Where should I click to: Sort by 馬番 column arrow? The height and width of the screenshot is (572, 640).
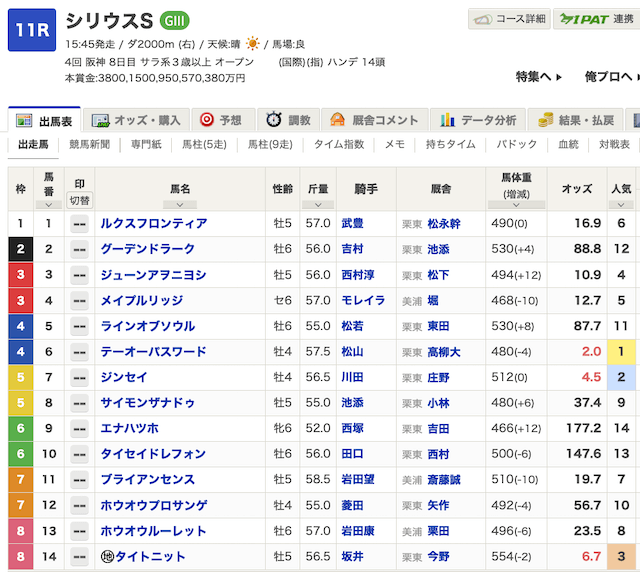click(48, 204)
